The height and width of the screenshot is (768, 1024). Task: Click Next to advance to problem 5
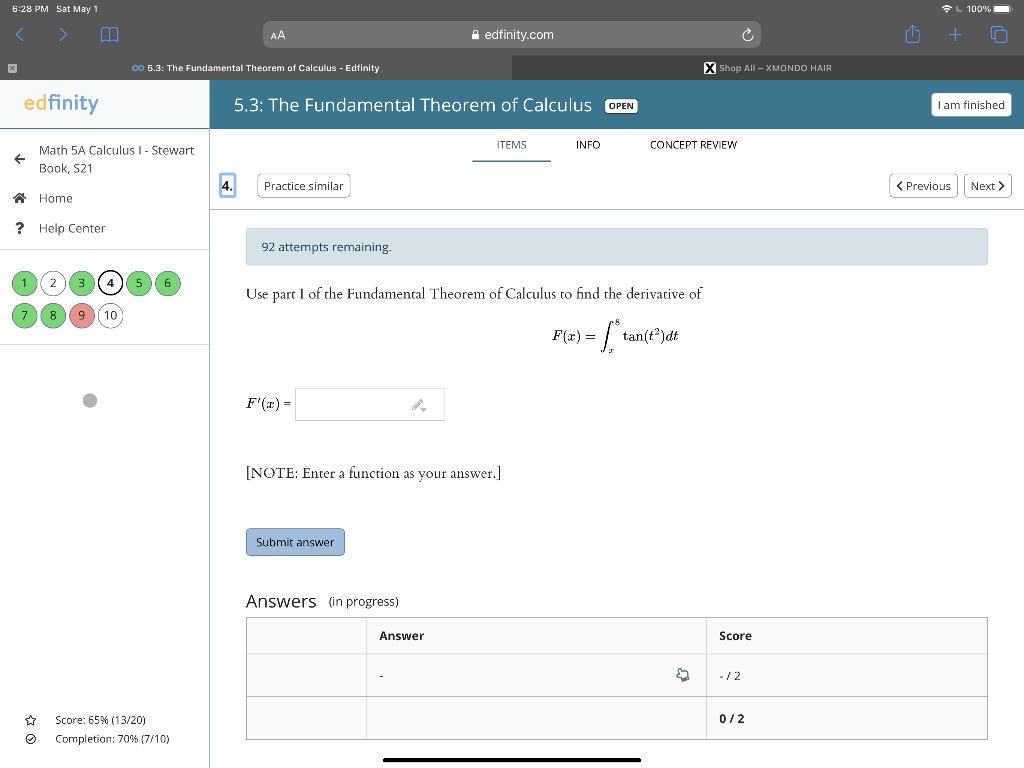click(x=987, y=185)
